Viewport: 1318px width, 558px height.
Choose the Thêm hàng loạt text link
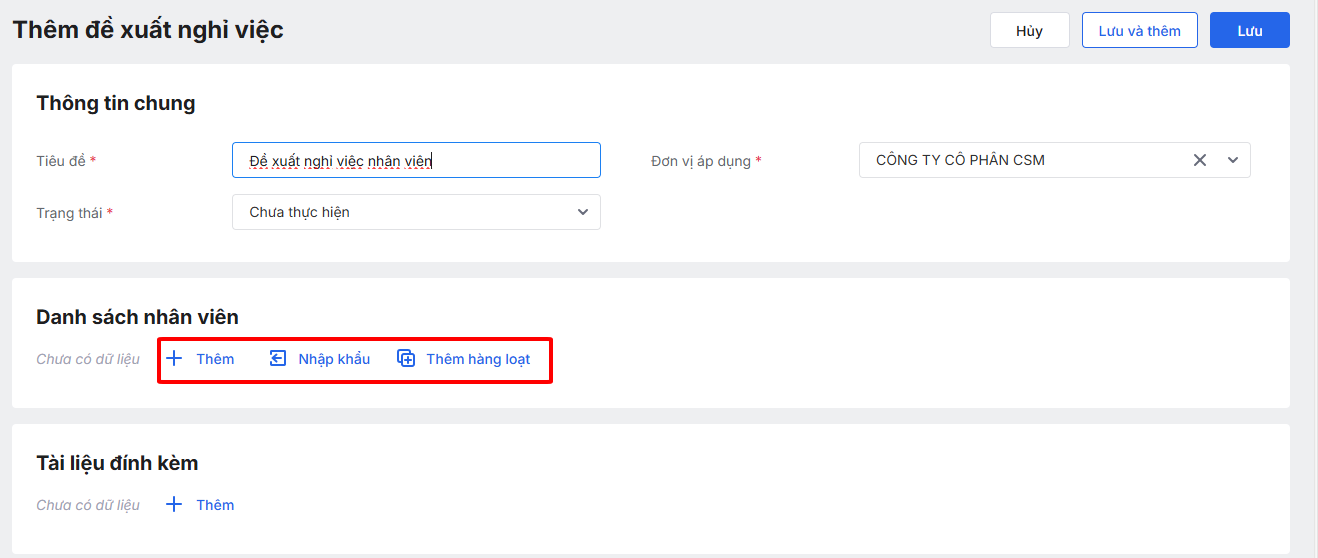coord(478,359)
